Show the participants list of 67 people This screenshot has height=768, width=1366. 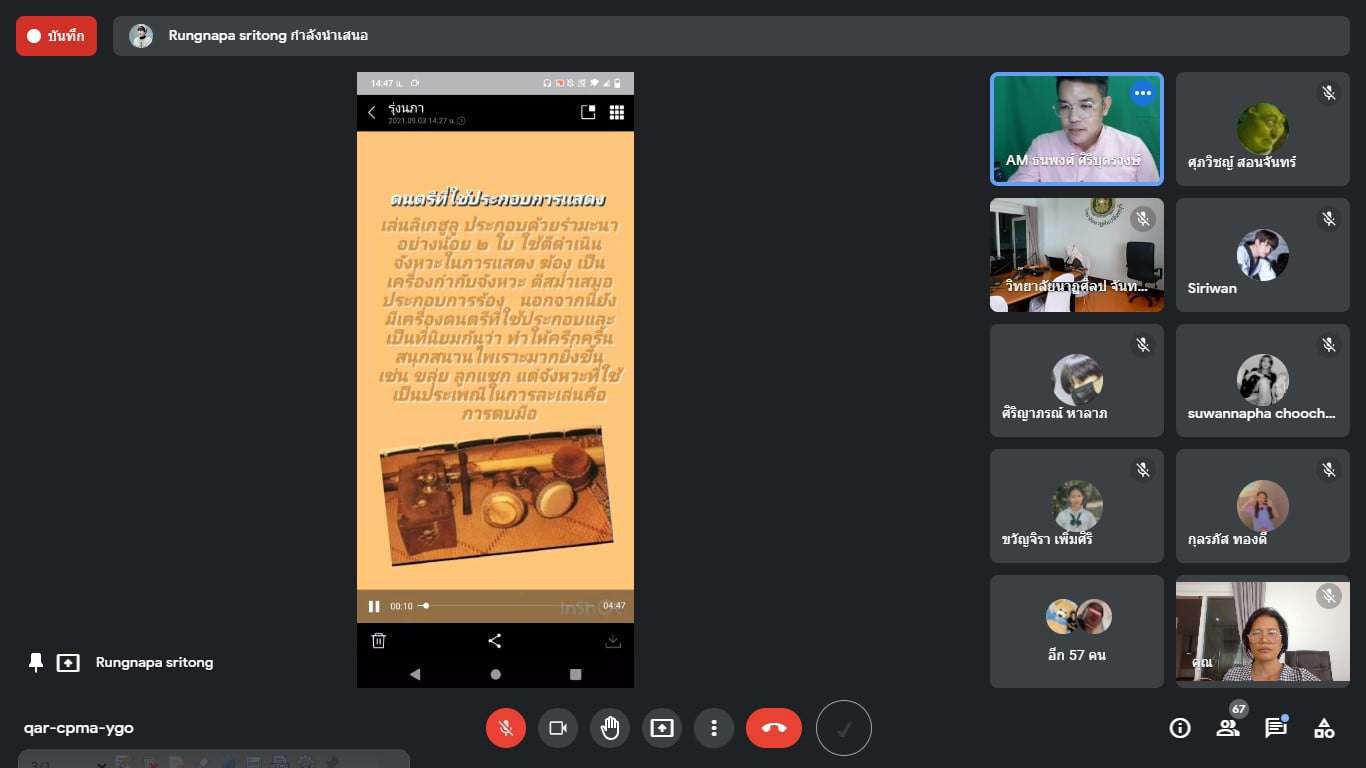tap(1228, 728)
